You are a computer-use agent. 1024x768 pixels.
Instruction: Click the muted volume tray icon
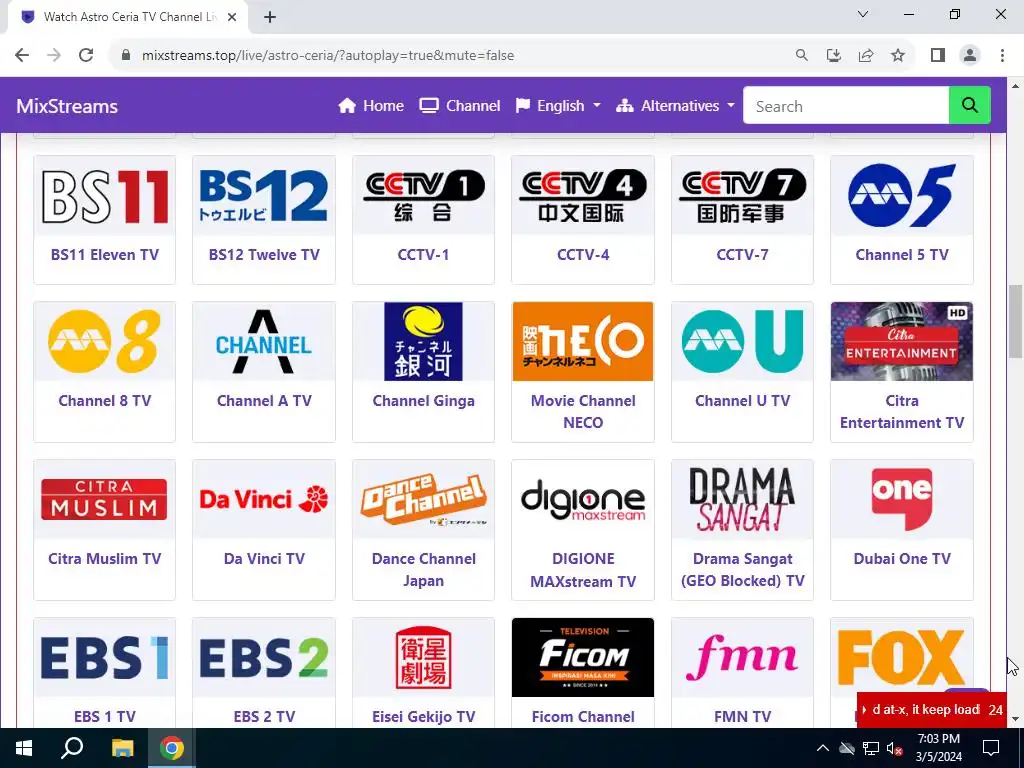pos(894,748)
